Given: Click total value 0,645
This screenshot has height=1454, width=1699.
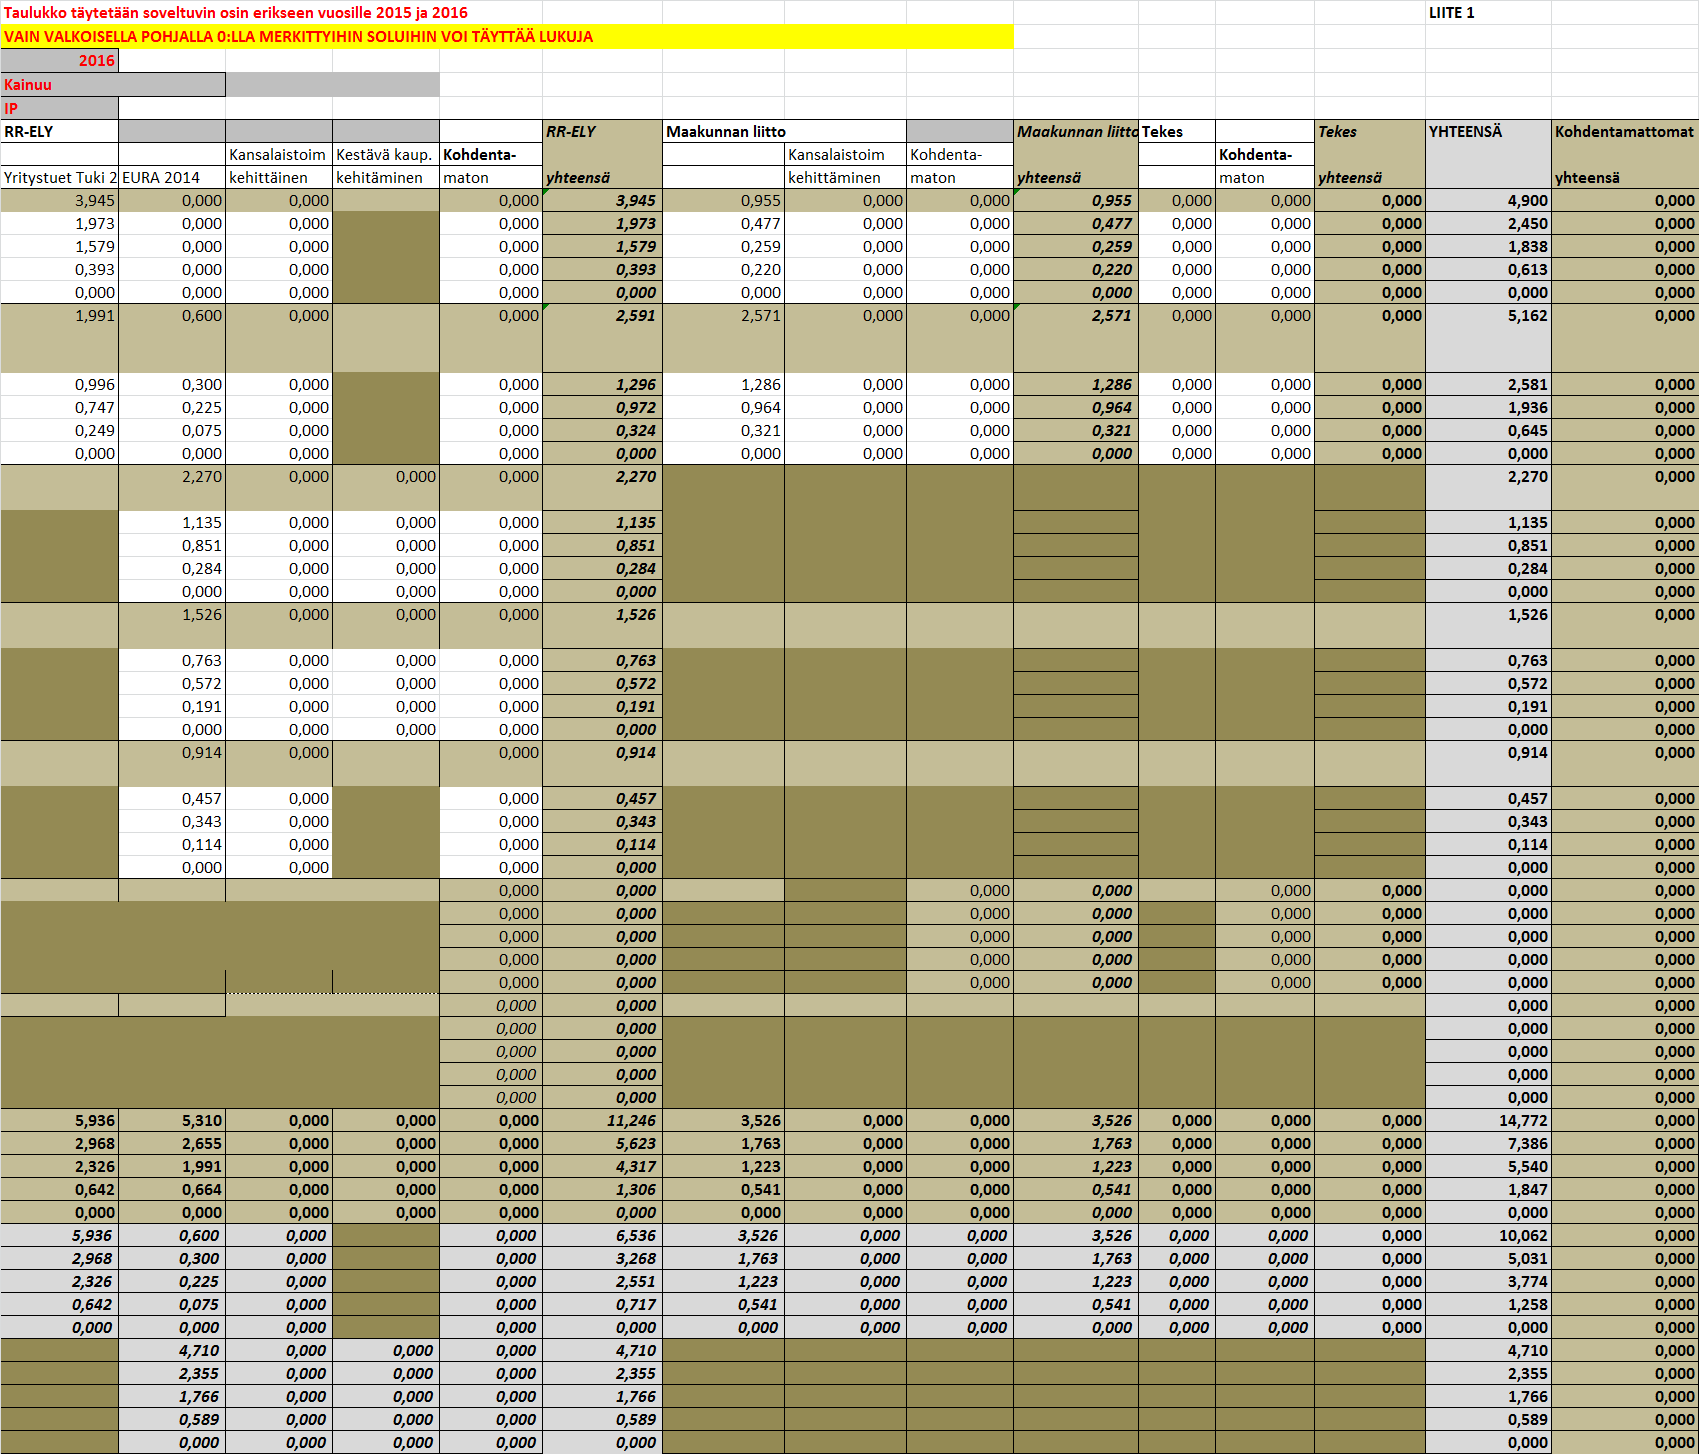Looking at the screenshot, I should coord(1488,430).
